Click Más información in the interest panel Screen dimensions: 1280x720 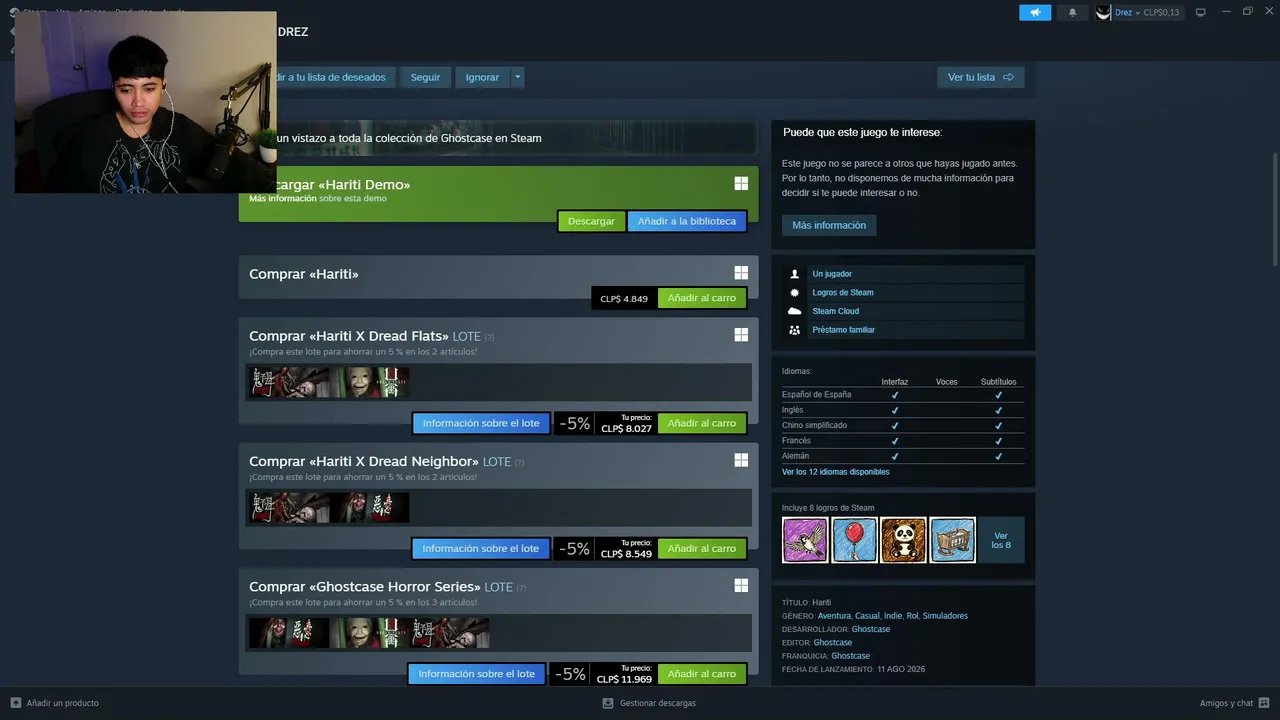[x=829, y=225]
